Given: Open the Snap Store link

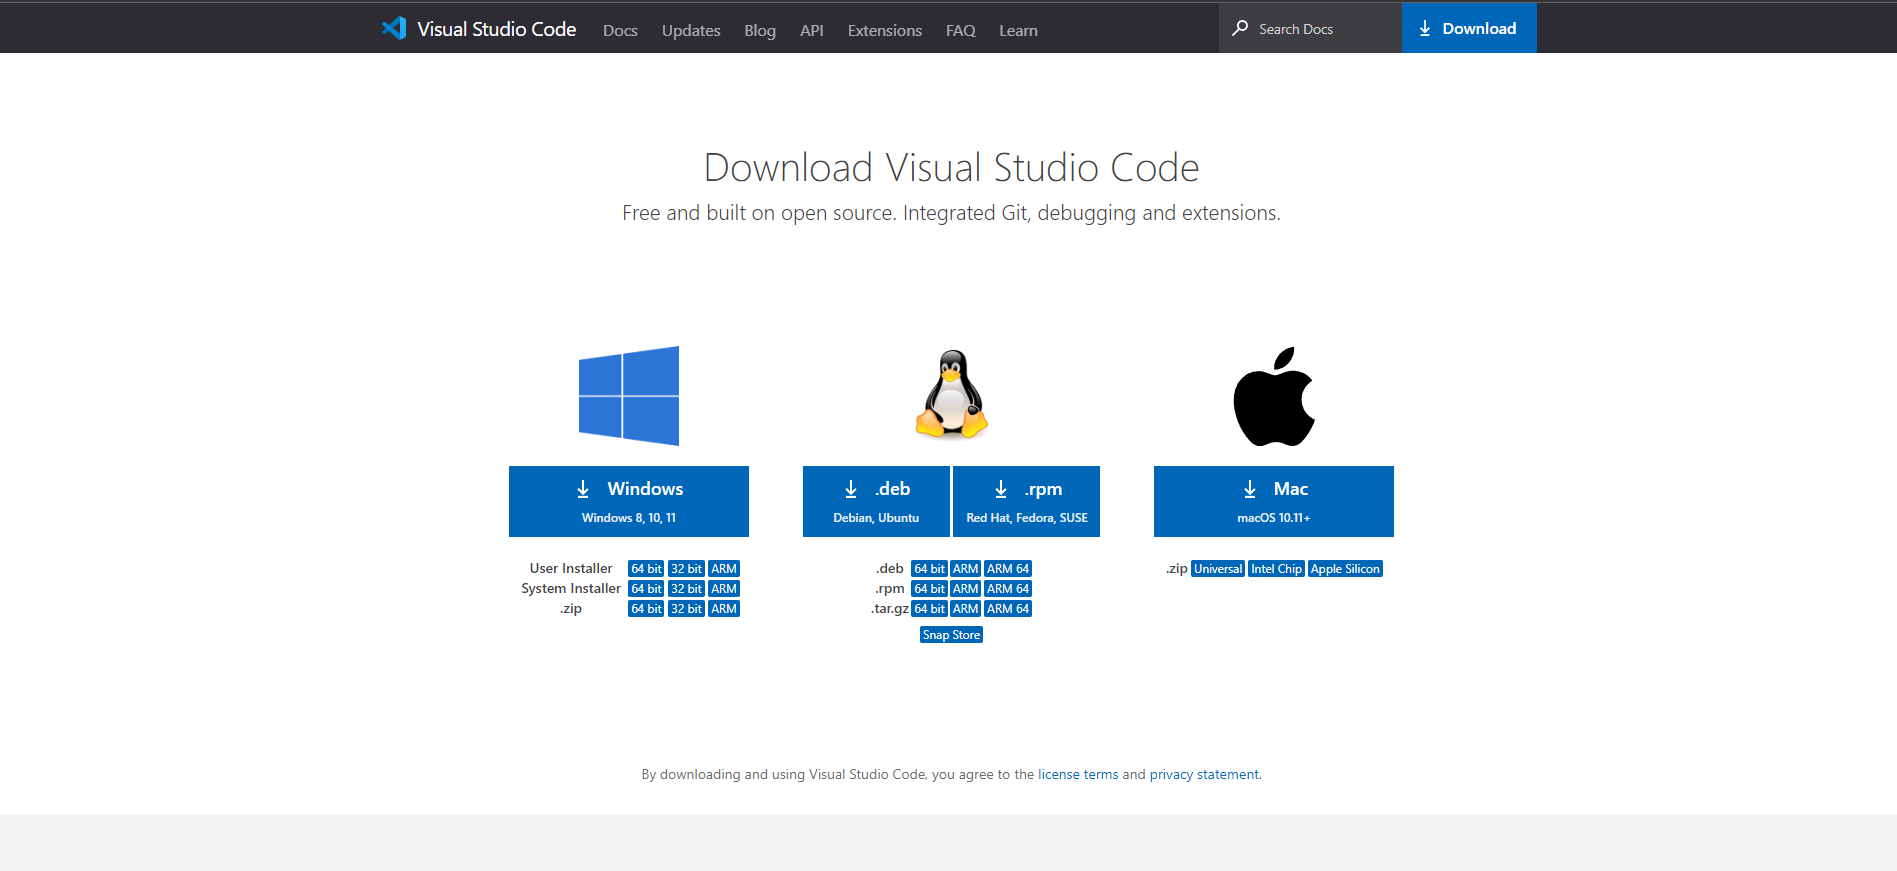Looking at the screenshot, I should [x=951, y=635].
